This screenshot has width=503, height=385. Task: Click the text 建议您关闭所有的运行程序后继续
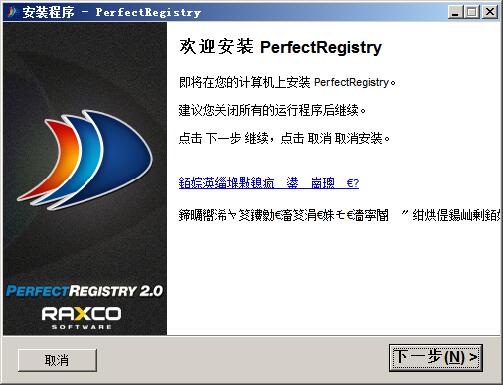[x=272, y=110]
